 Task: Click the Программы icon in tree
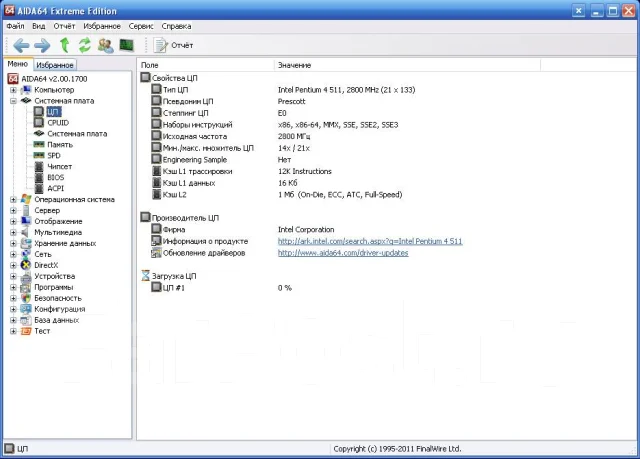[26, 288]
